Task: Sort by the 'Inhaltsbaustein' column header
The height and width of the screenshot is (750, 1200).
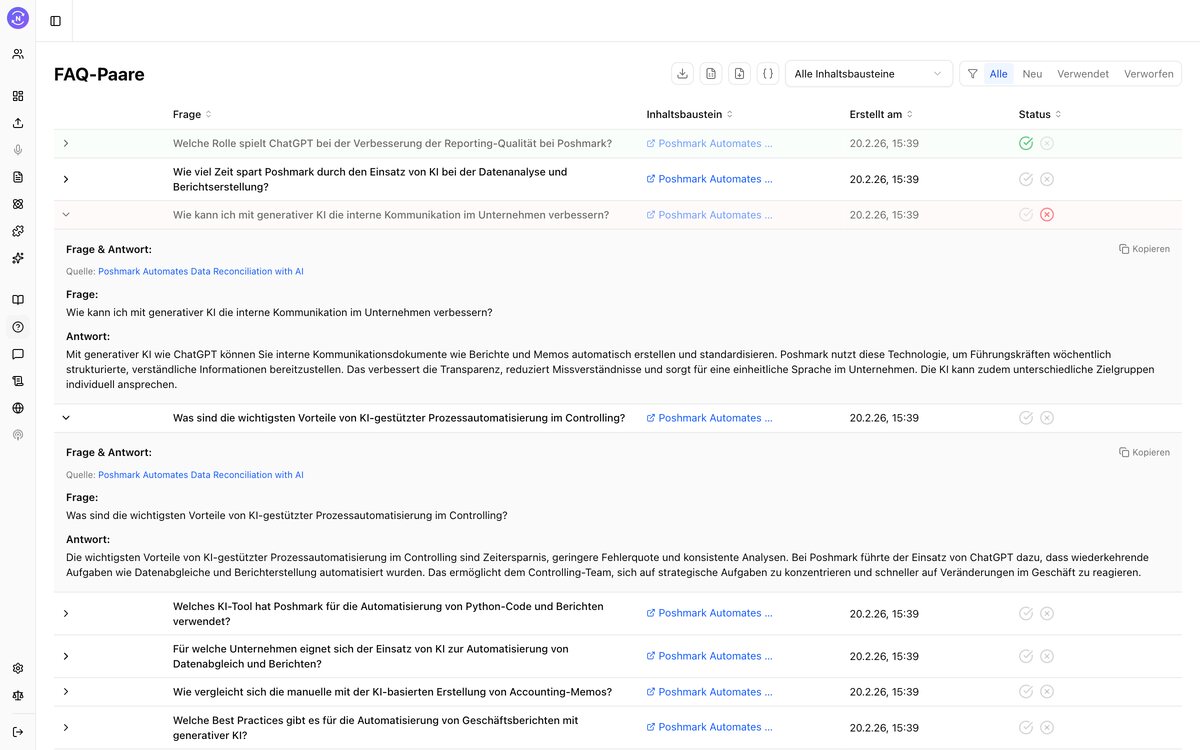Action: point(690,115)
